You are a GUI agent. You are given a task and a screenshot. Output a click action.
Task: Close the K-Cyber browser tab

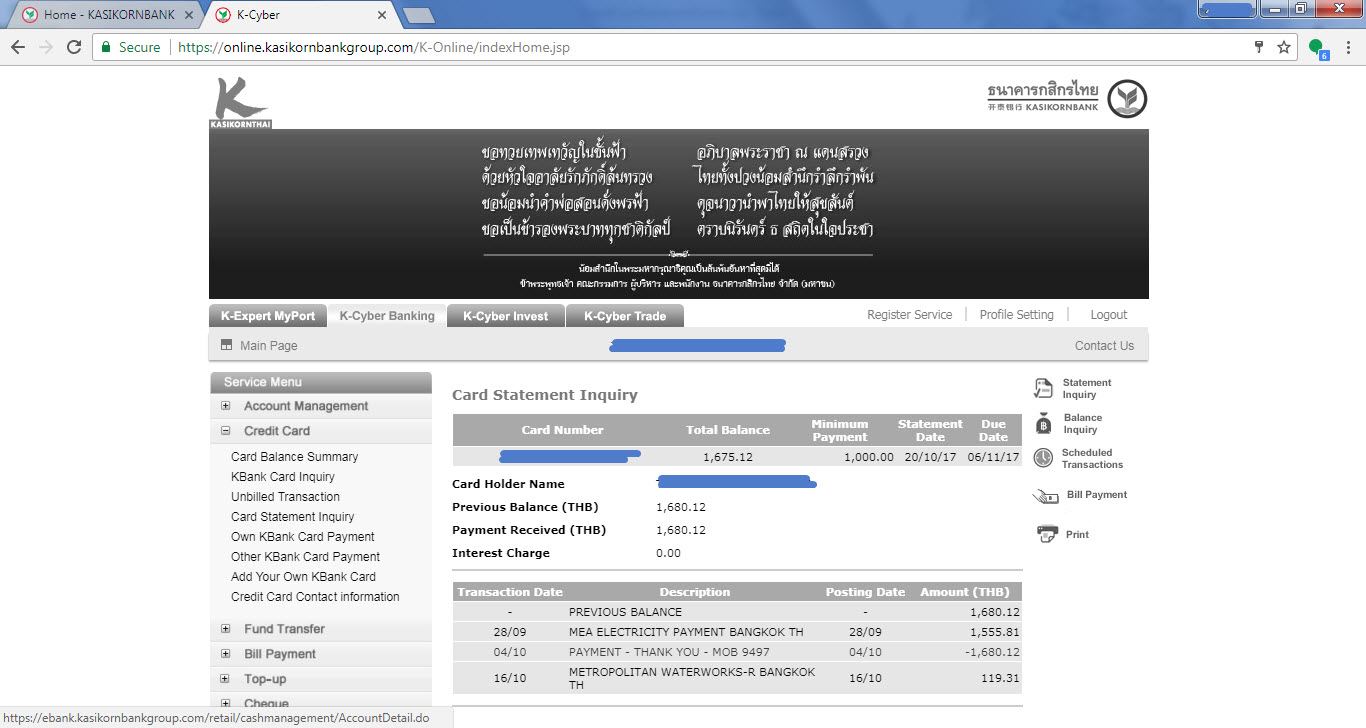pos(381,15)
